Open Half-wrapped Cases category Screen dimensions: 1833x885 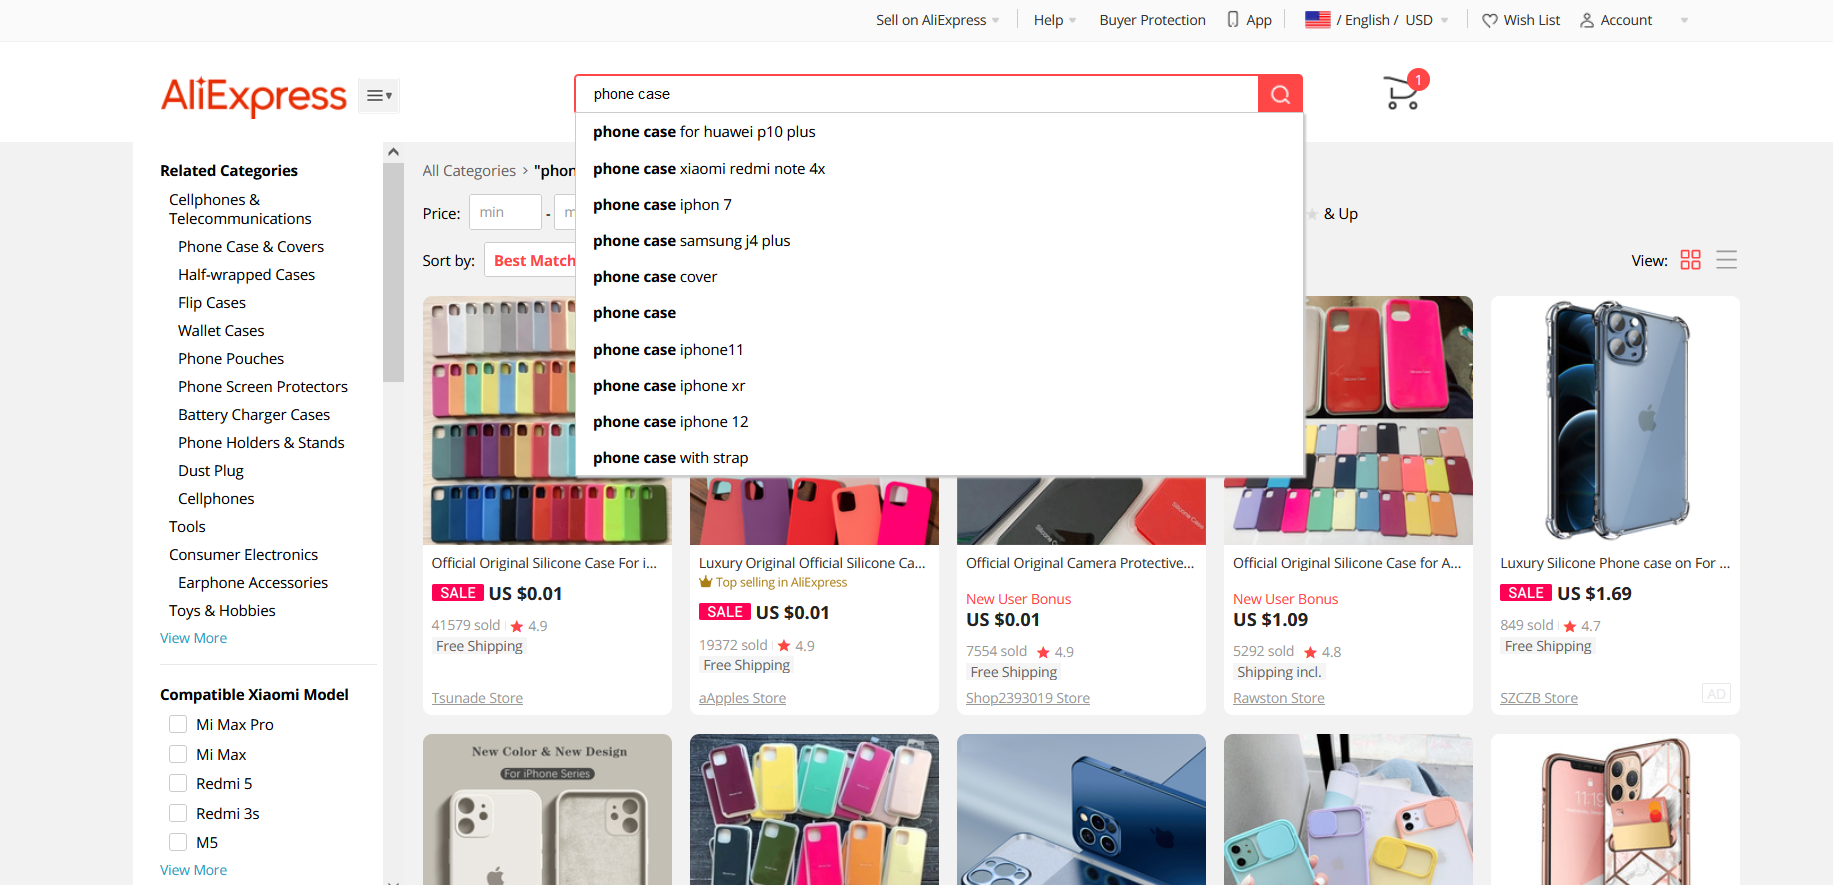coord(246,275)
